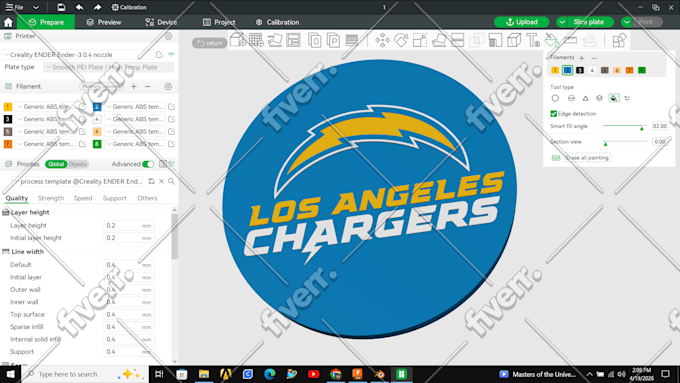
Task: Click the assembly view puzzle icon
Action: click(619, 40)
